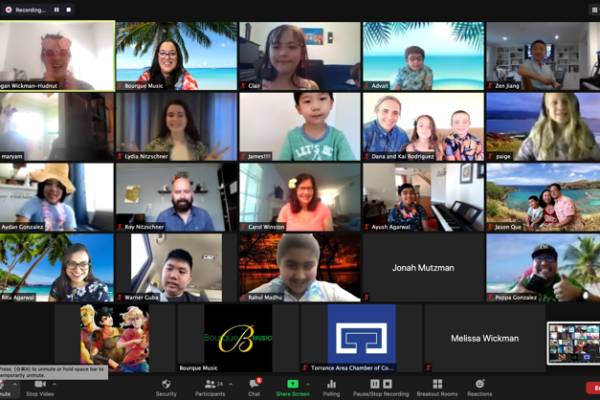Viewport: 600px width, 400px height.
Task: Toggle Pause/Stop Recording in the toolbar
Action: (x=380, y=384)
